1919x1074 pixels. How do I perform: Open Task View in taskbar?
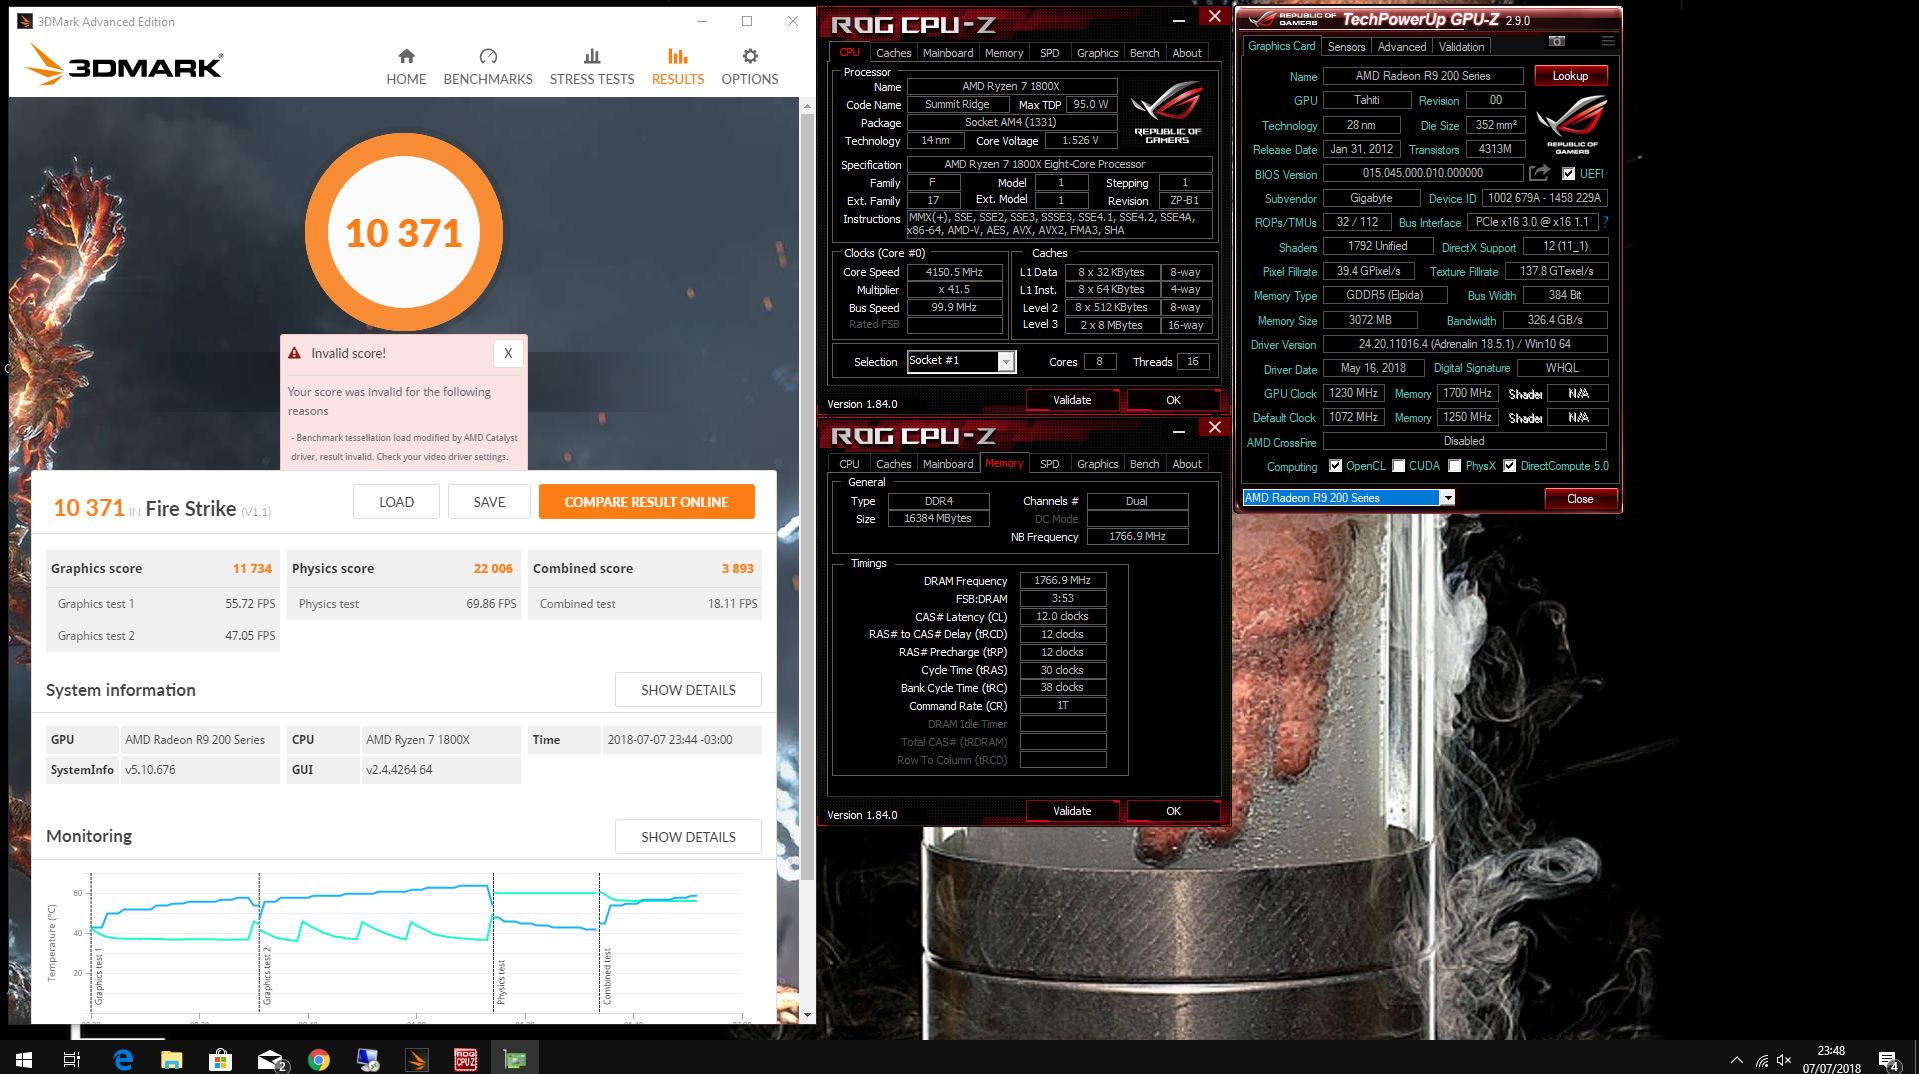point(72,1059)
